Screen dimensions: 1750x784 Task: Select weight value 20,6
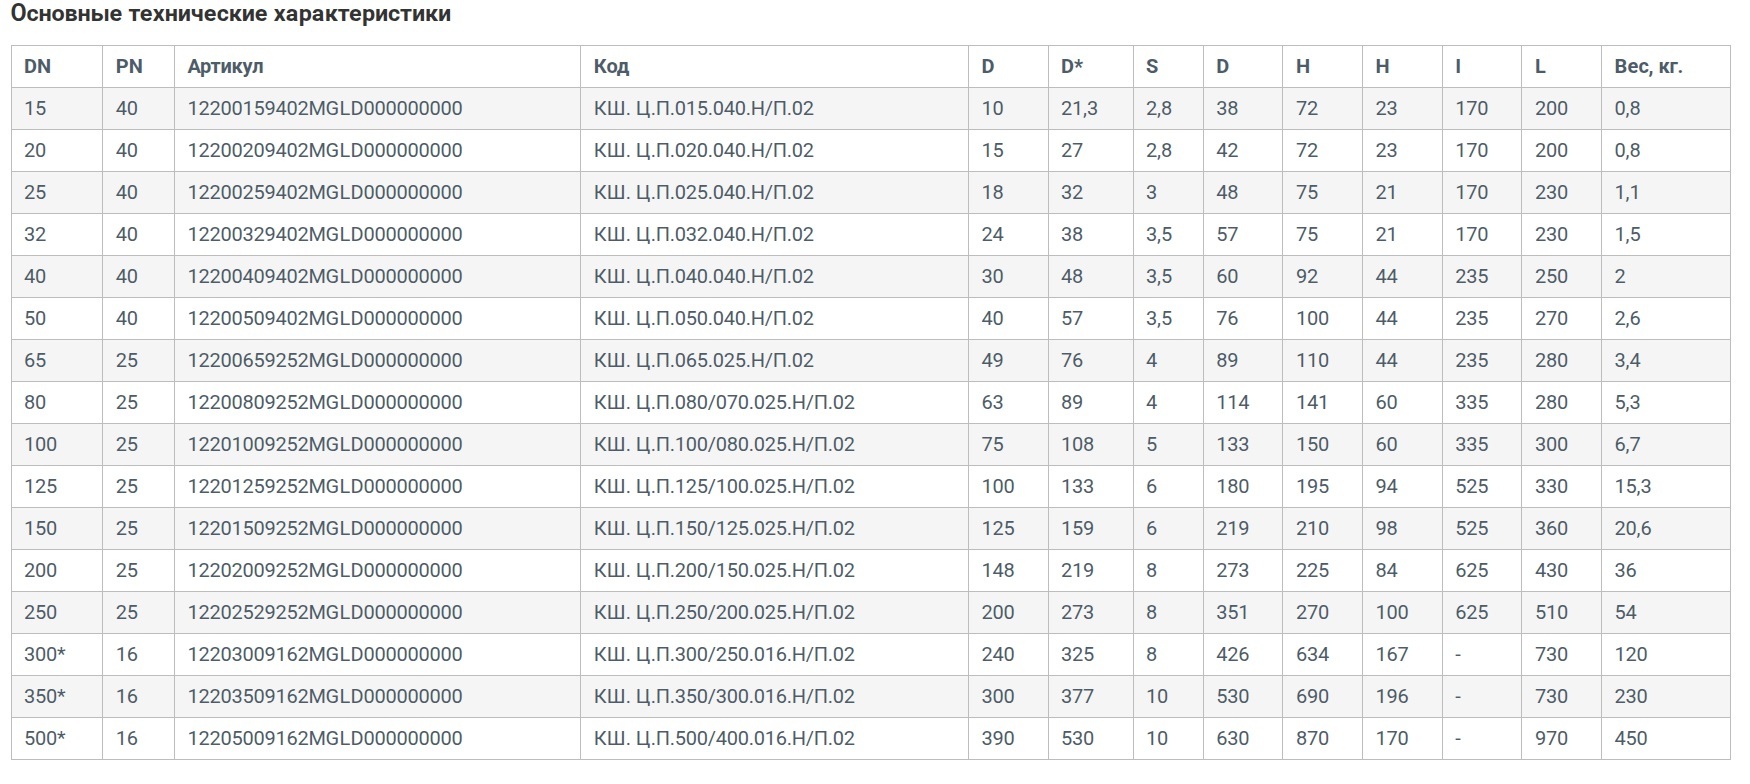click(x=1632, y=528)
